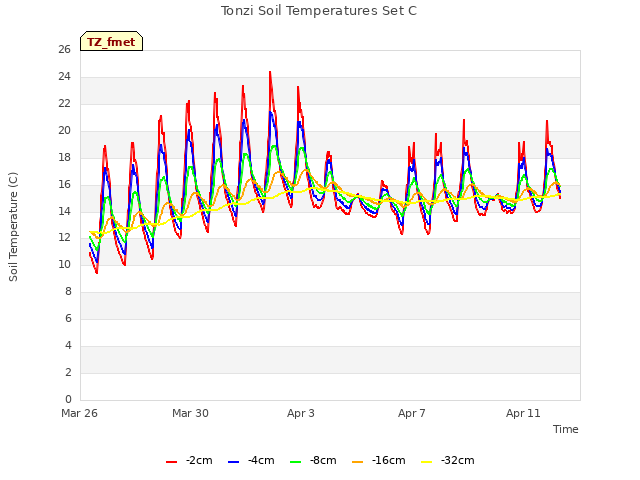Viewport: 640px width, 480px height.
Task: Click the 16 y-axis tick label
Action: [64, 184]
